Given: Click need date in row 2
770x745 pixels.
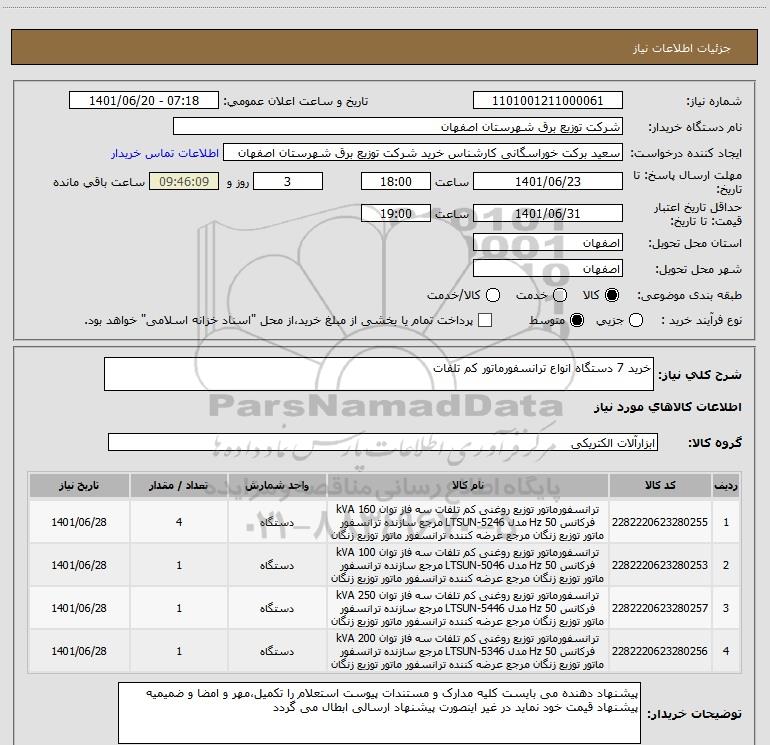Looking at the screenshot, I should pos(79,565).
